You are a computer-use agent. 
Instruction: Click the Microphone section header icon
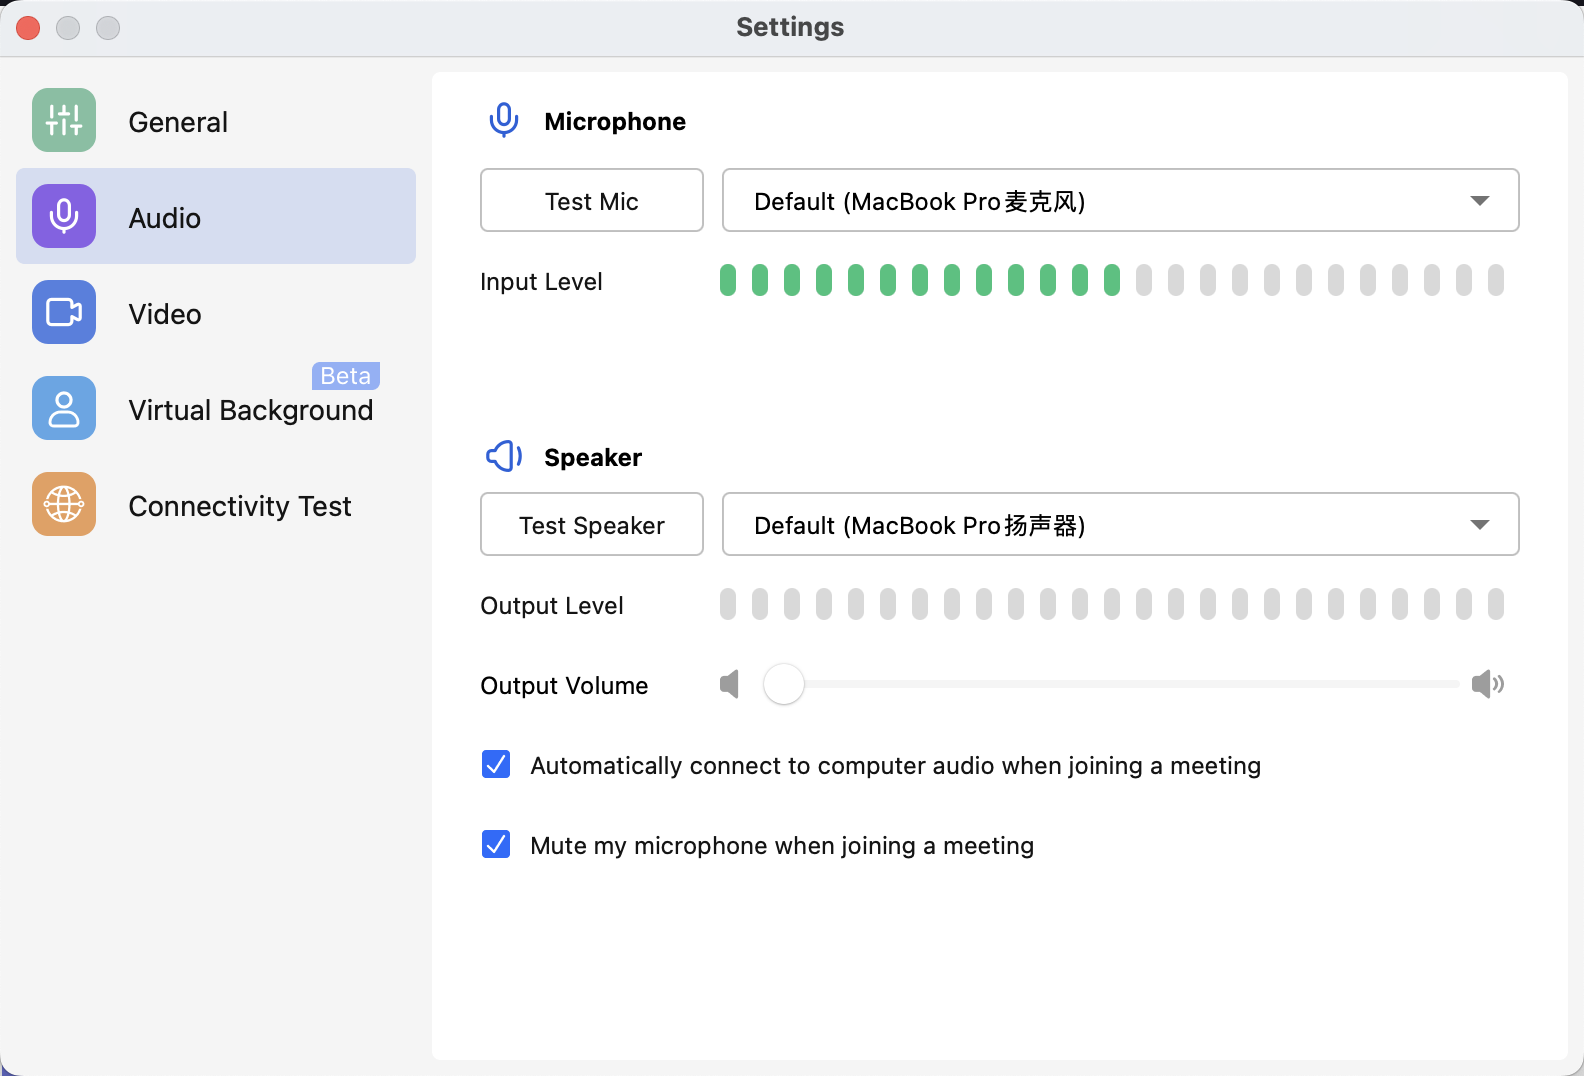pyautogui.click(x=504, y=121)
